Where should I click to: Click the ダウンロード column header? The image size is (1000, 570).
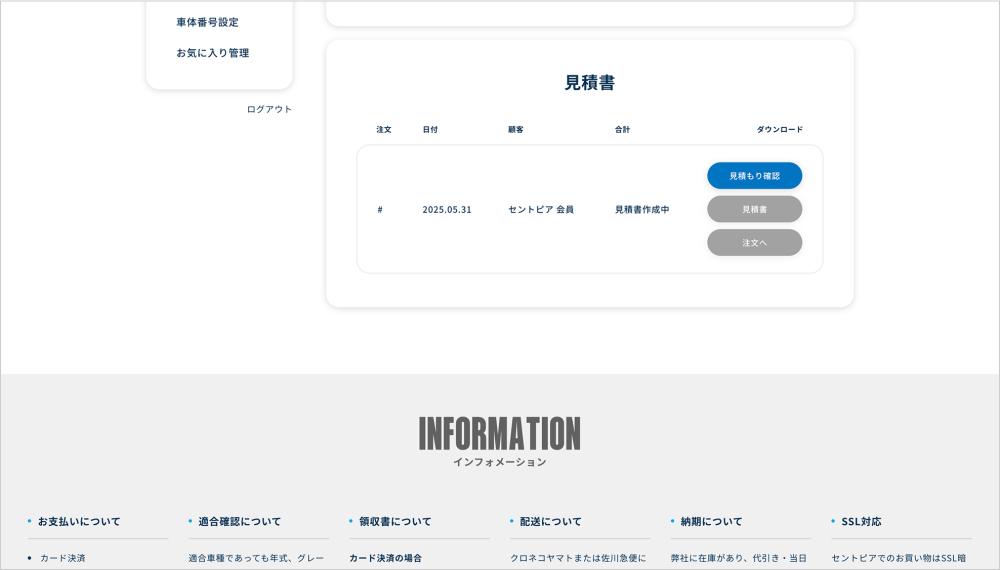[x=779, y=130]
